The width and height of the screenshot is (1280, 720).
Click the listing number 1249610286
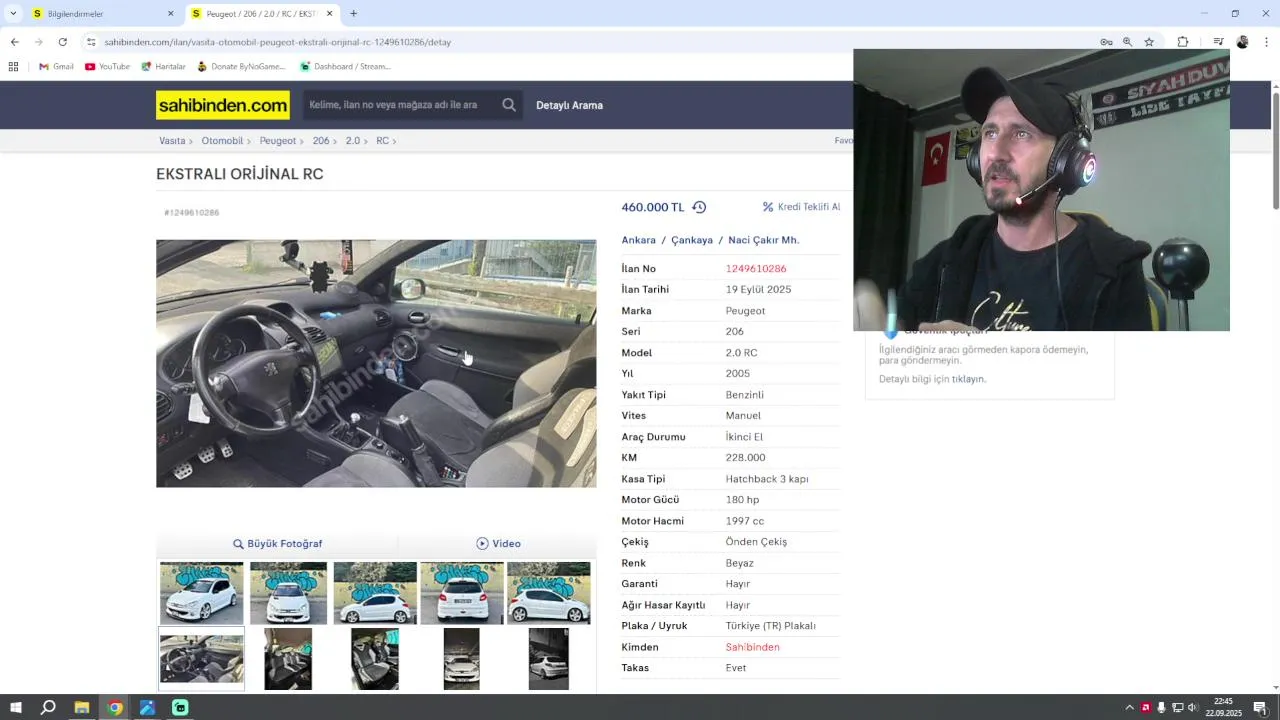click(x=756, y=269)
